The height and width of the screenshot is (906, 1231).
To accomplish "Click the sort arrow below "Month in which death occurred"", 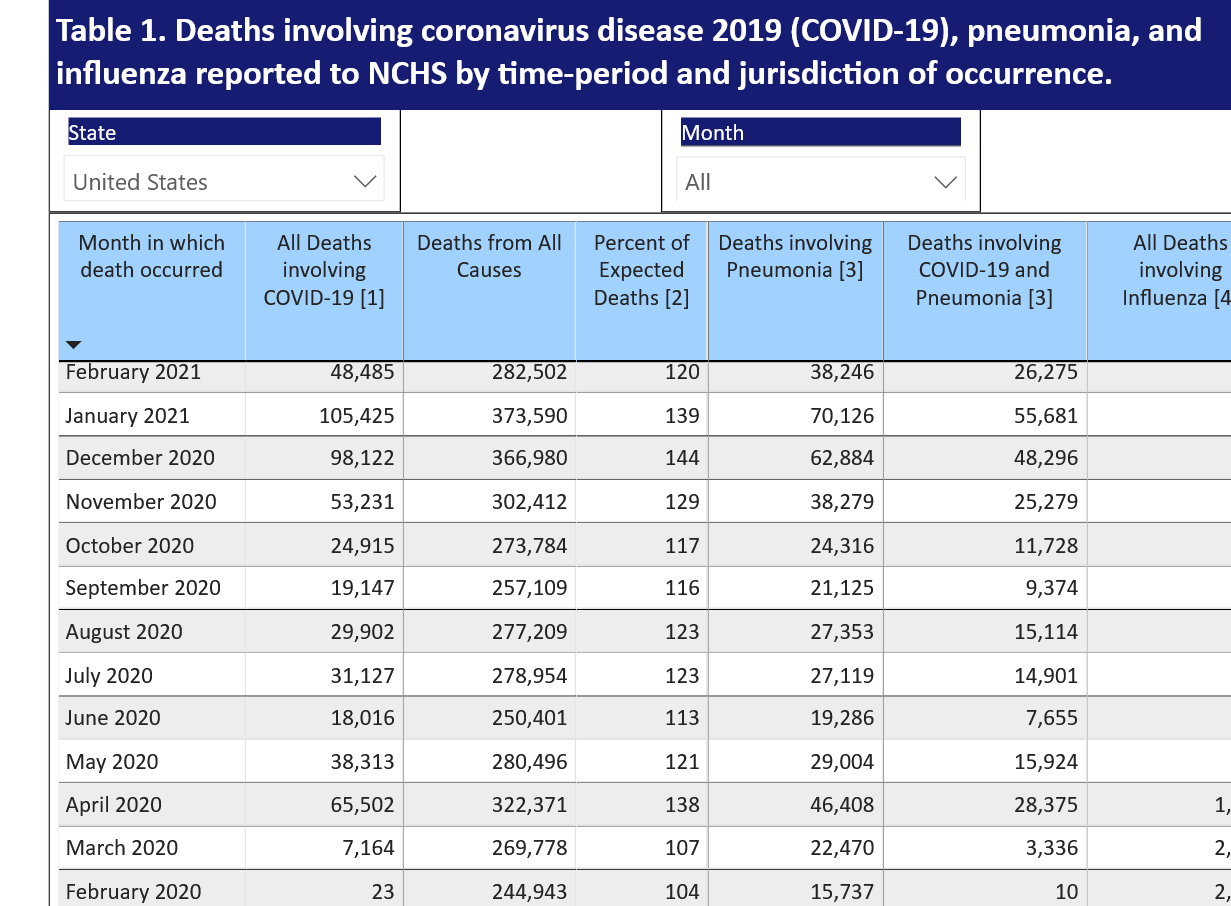I will pos(73,343).
